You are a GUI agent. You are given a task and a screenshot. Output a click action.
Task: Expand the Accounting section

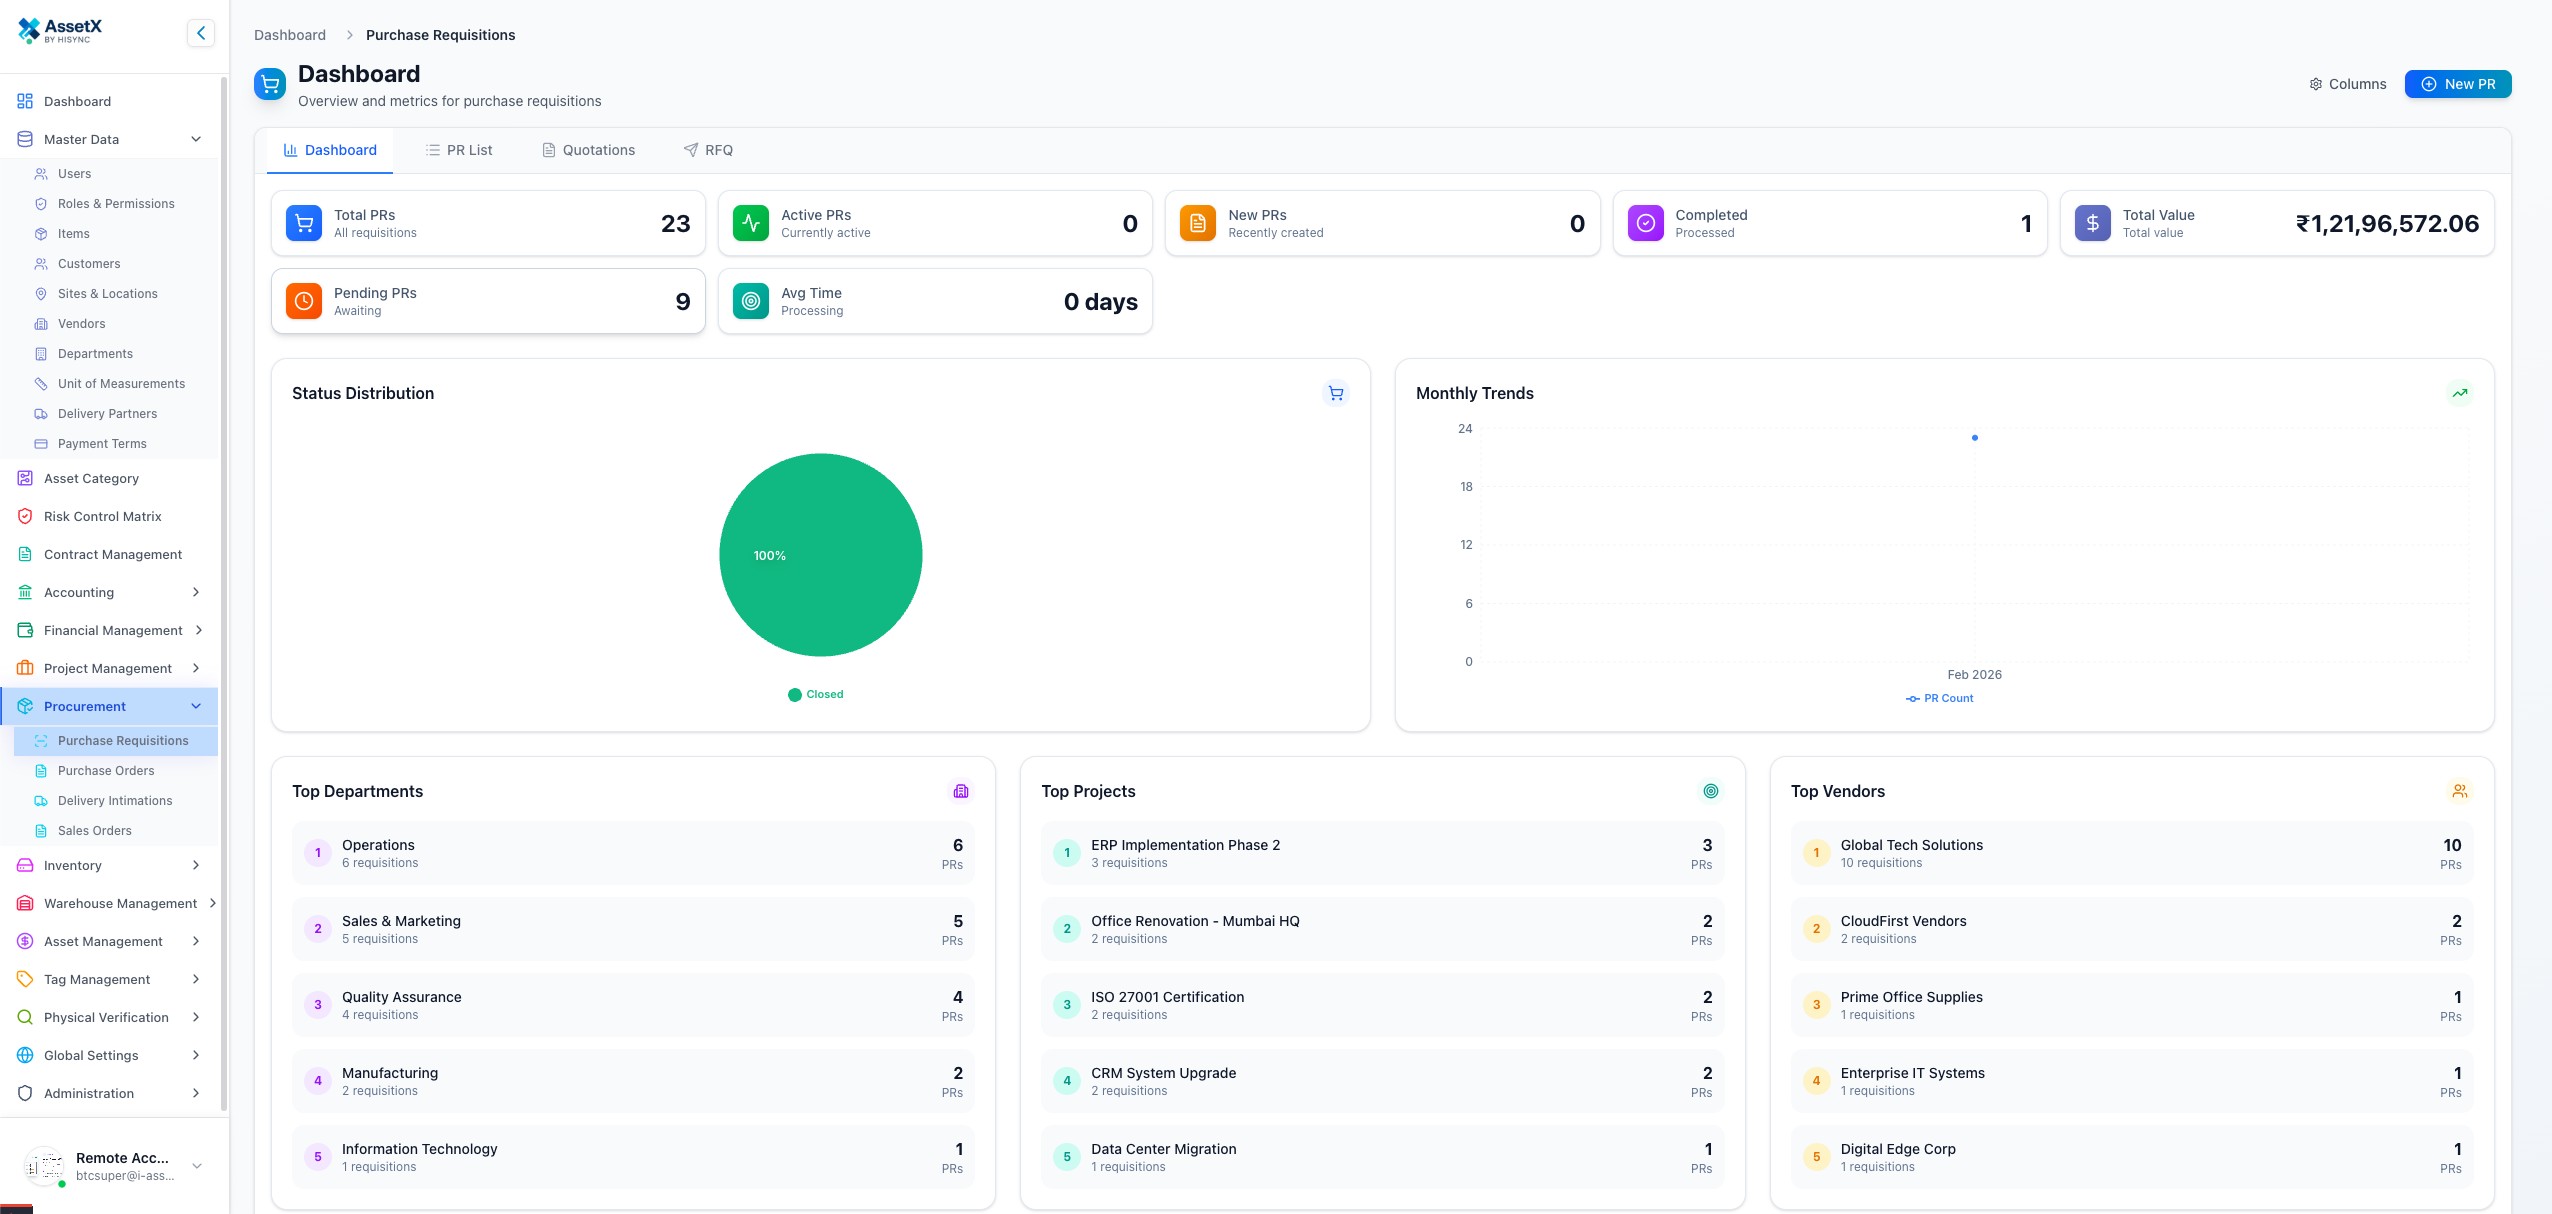195,592
